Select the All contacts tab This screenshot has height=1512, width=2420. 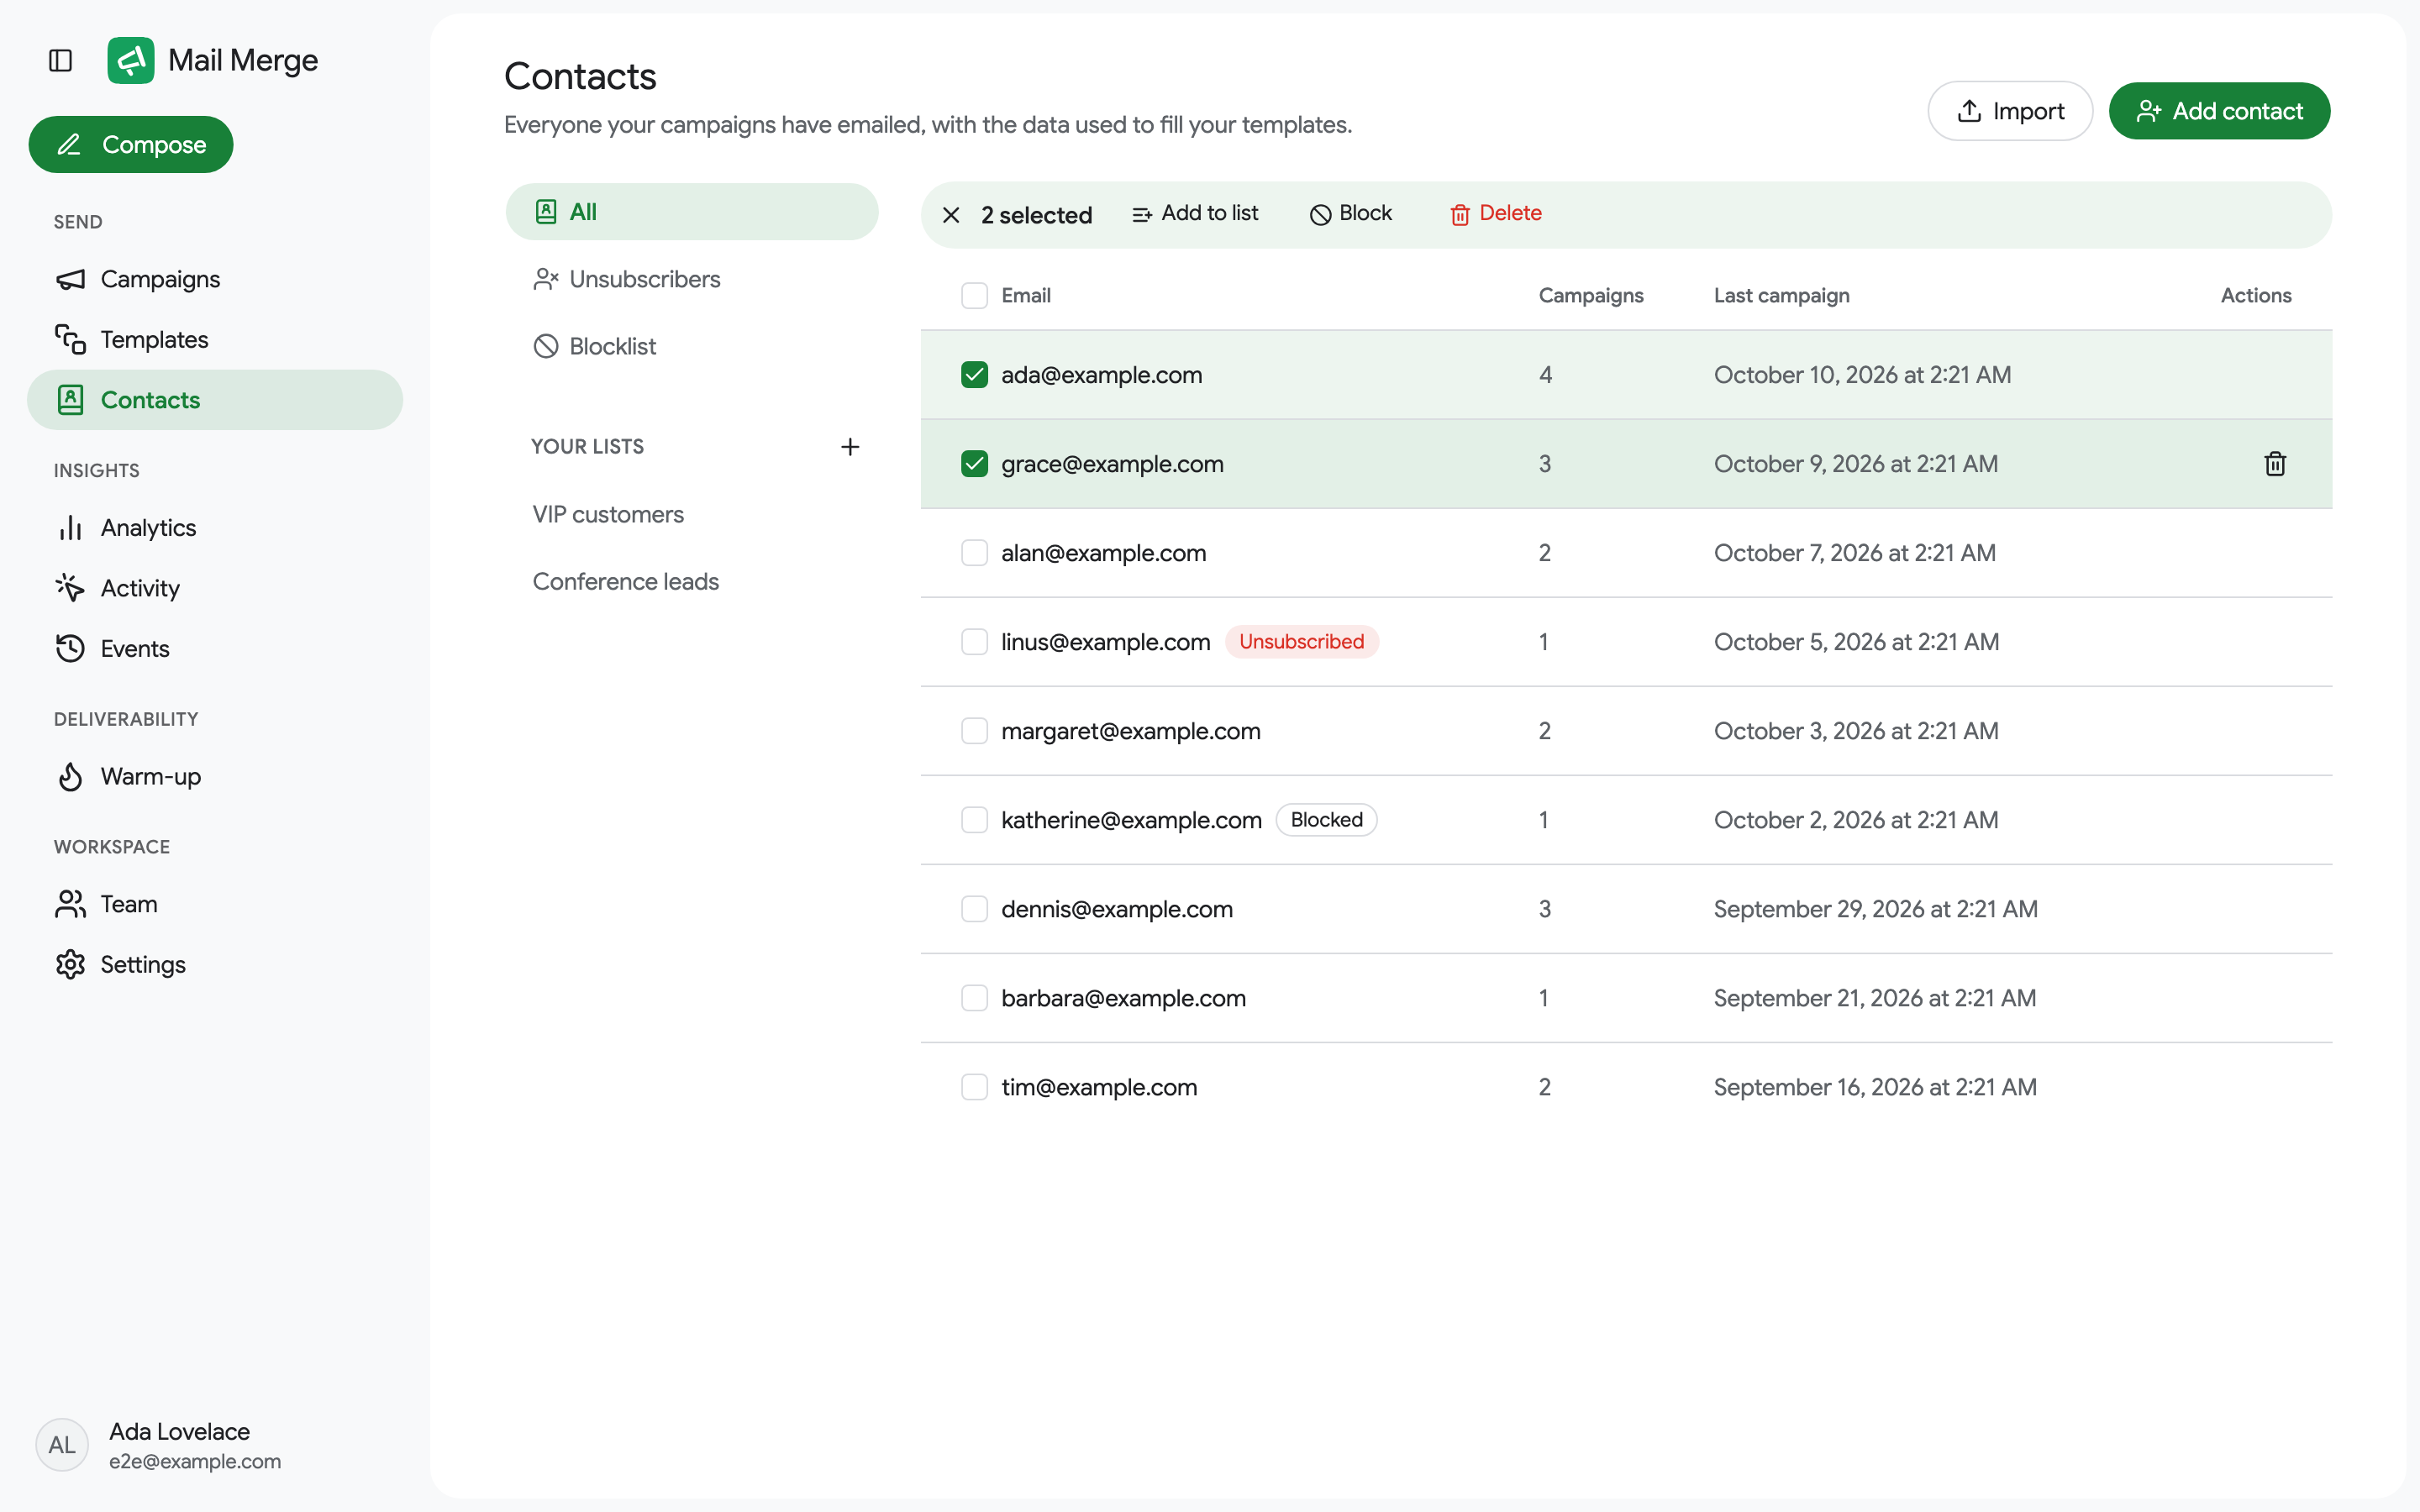(x=692, y=212)
